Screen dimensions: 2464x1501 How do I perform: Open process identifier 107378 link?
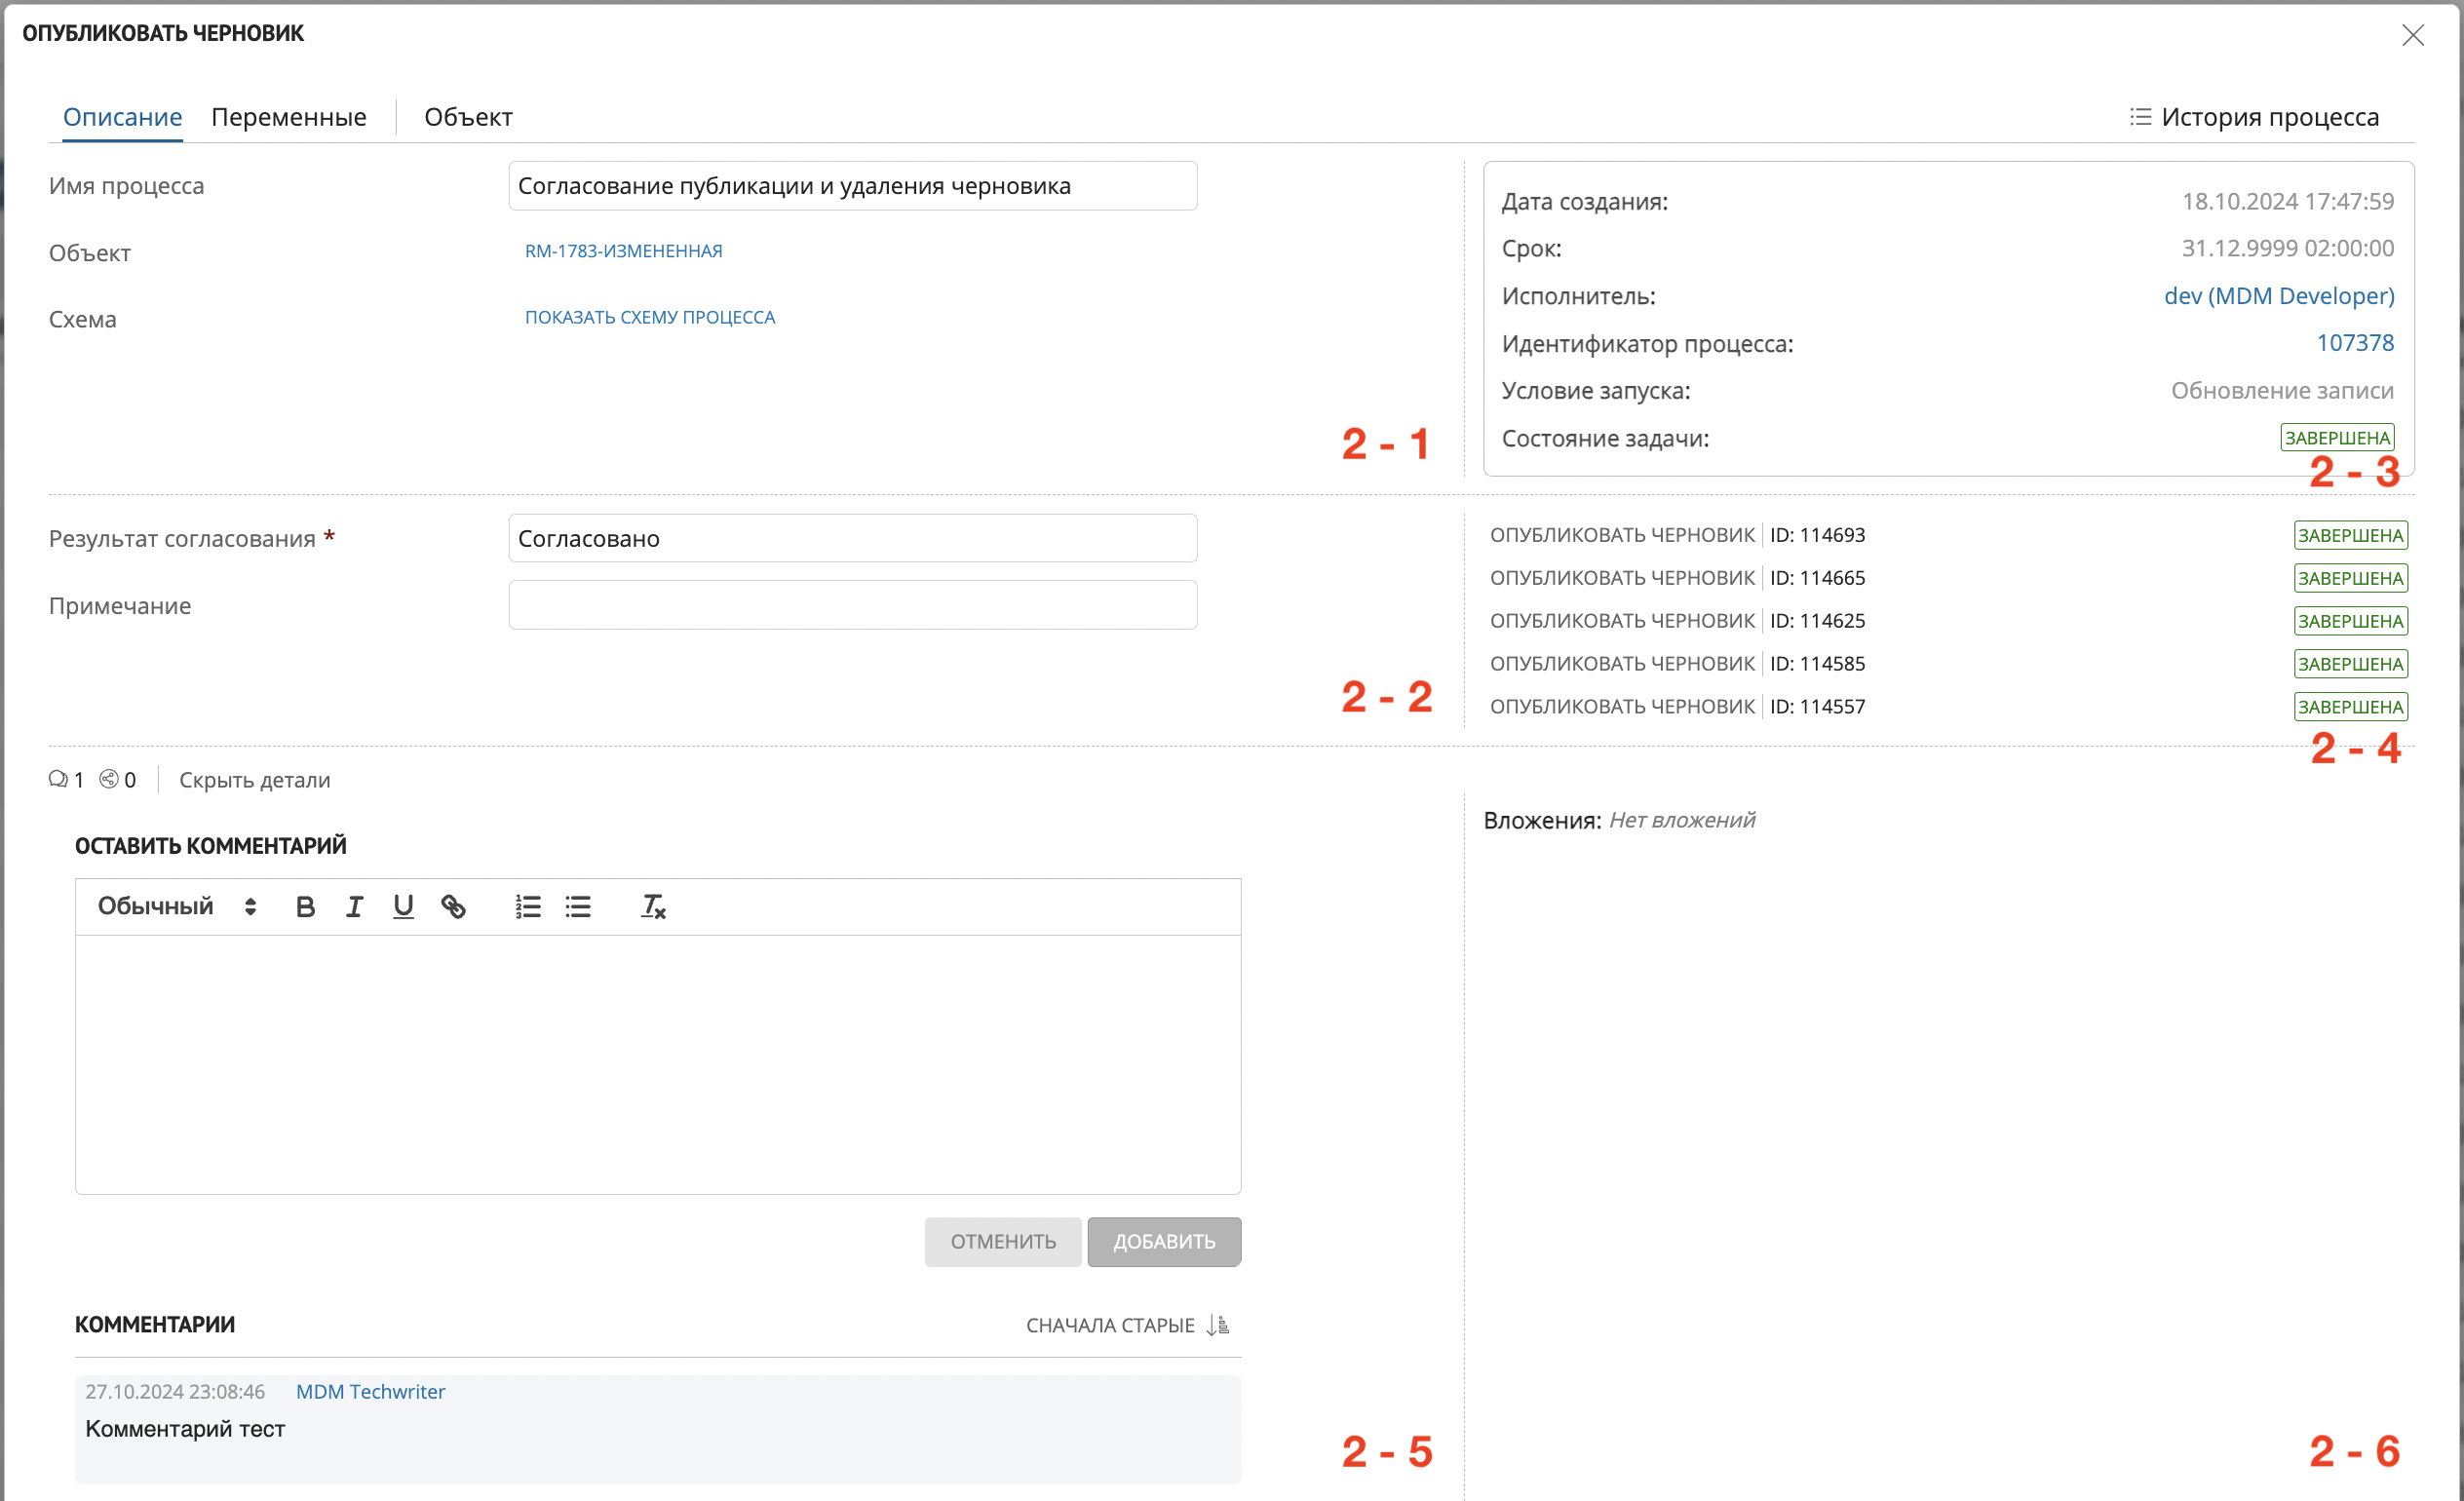pos(2355,343)
